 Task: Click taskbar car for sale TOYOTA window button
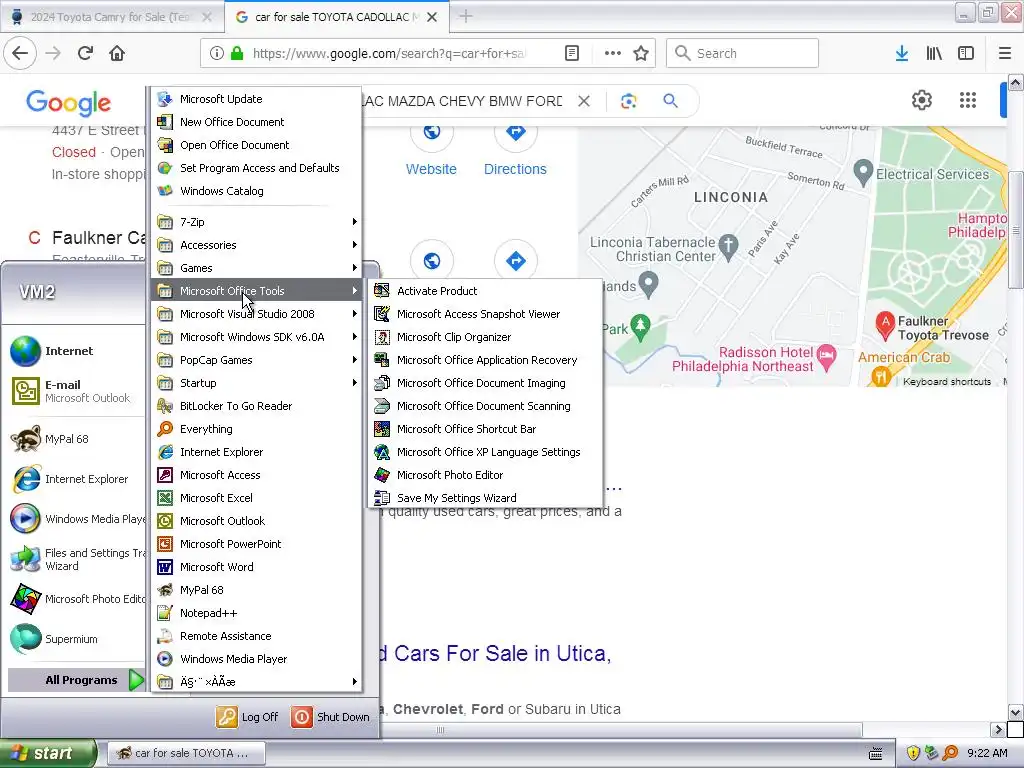click(x=186, y=753)
